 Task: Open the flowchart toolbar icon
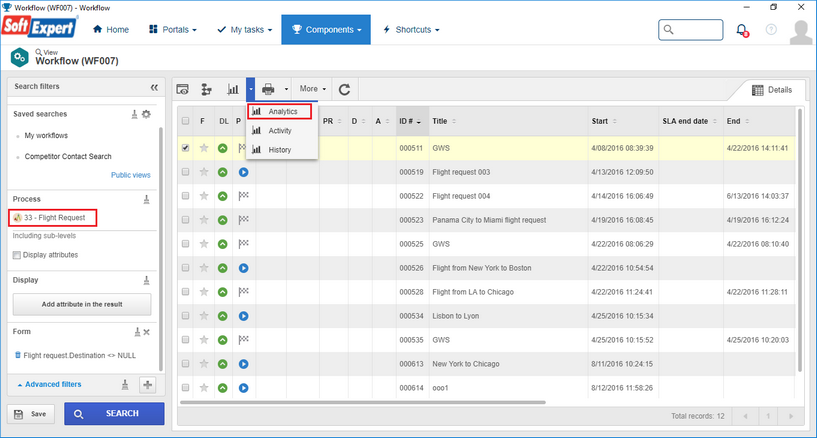[x=206, y=90]
